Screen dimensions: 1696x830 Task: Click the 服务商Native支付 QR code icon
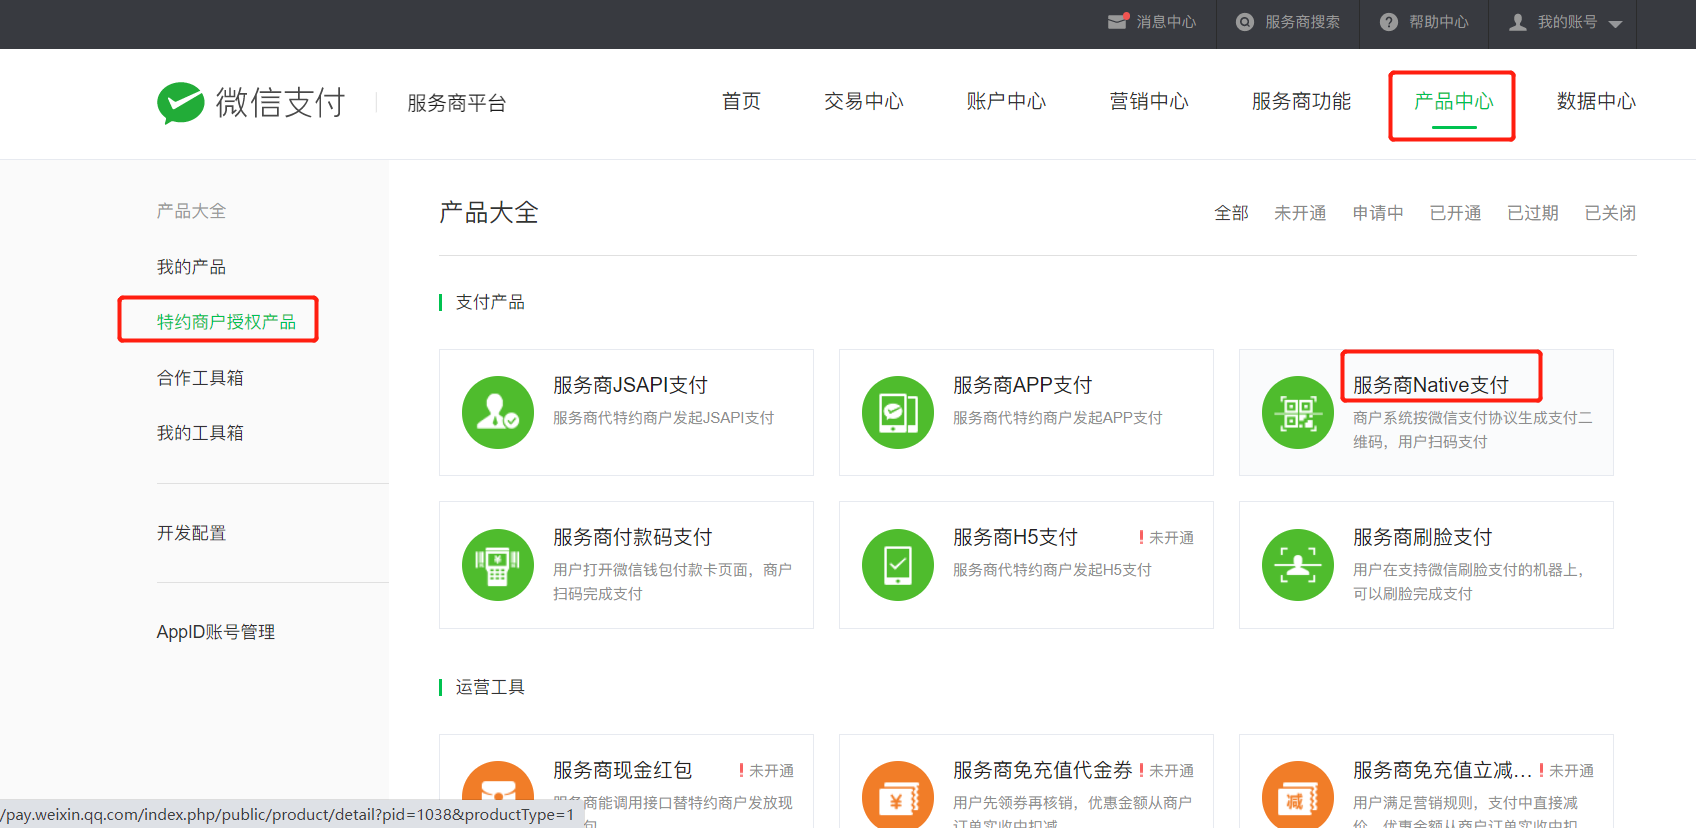tap(1298, 412)
